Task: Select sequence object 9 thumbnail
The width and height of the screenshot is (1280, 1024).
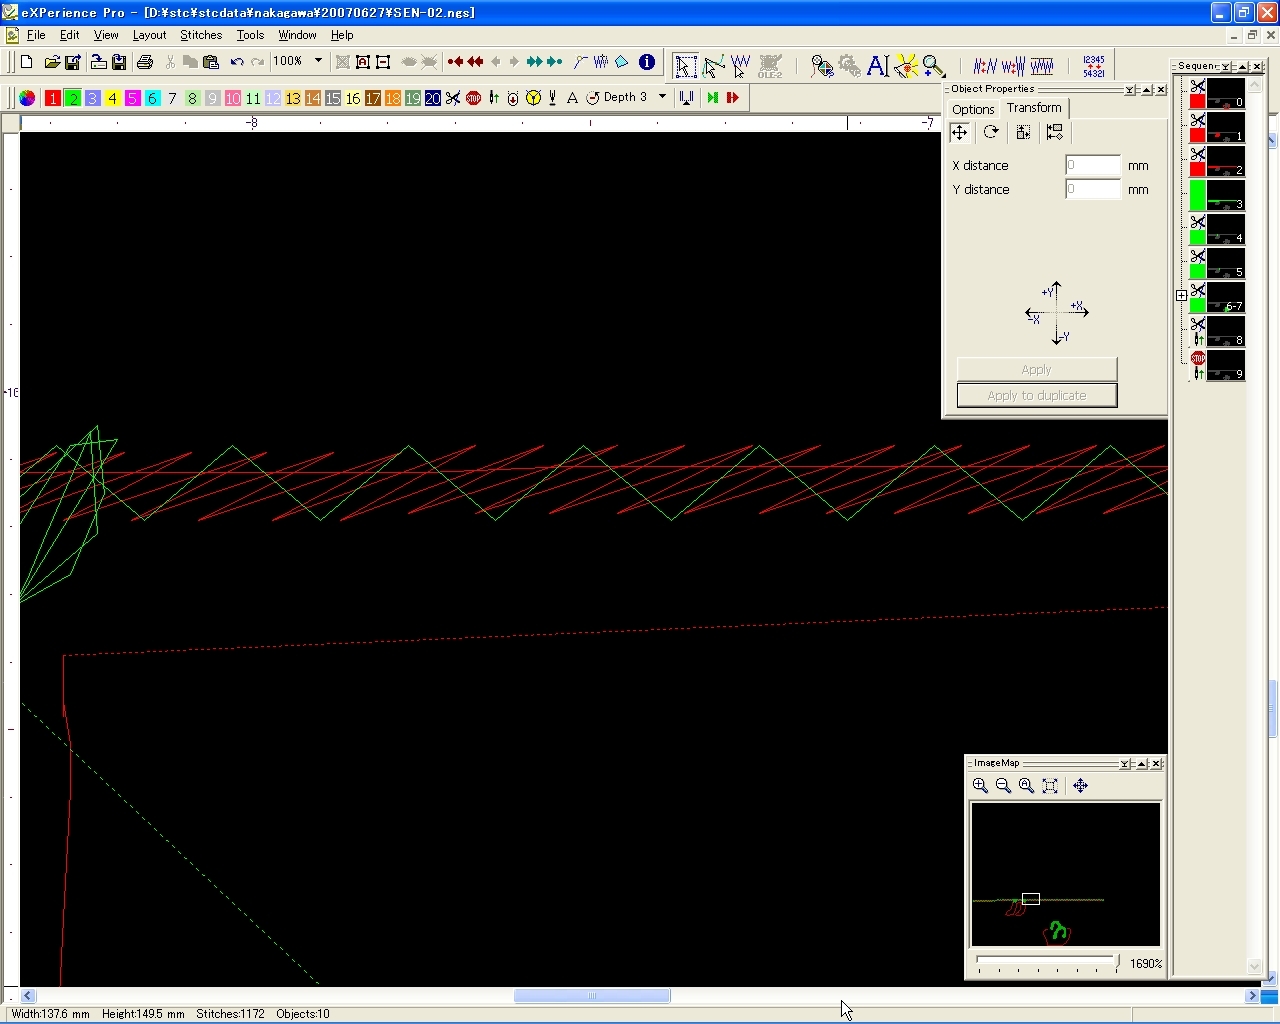Action: [x=1226, y=366]
